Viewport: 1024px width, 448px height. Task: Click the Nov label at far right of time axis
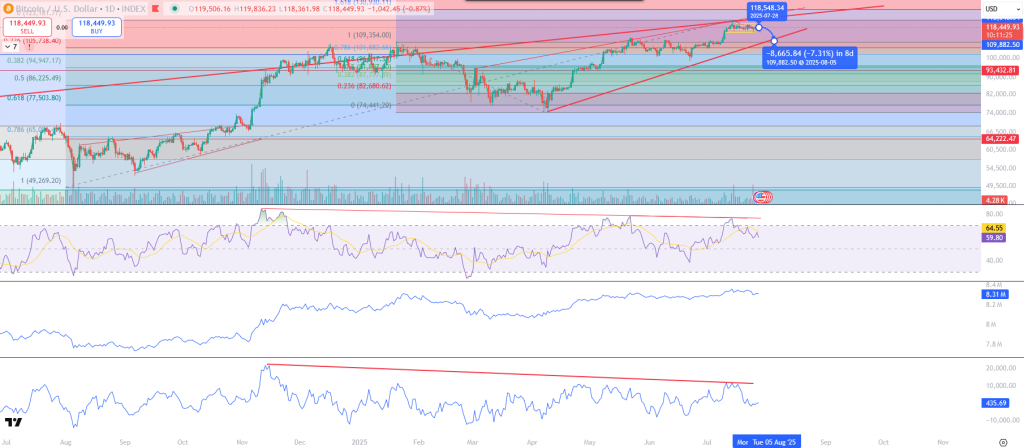click(x=943, y=442)
